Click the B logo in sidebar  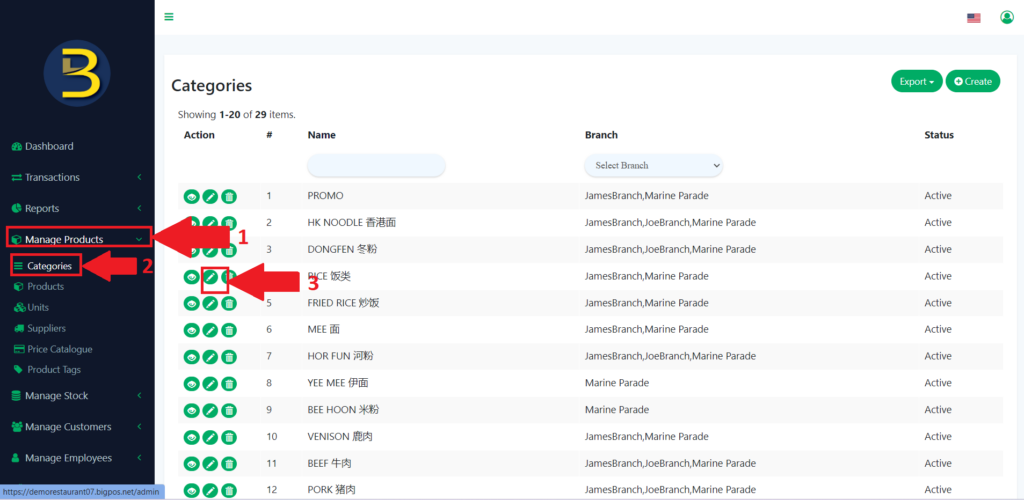(77, 73)
